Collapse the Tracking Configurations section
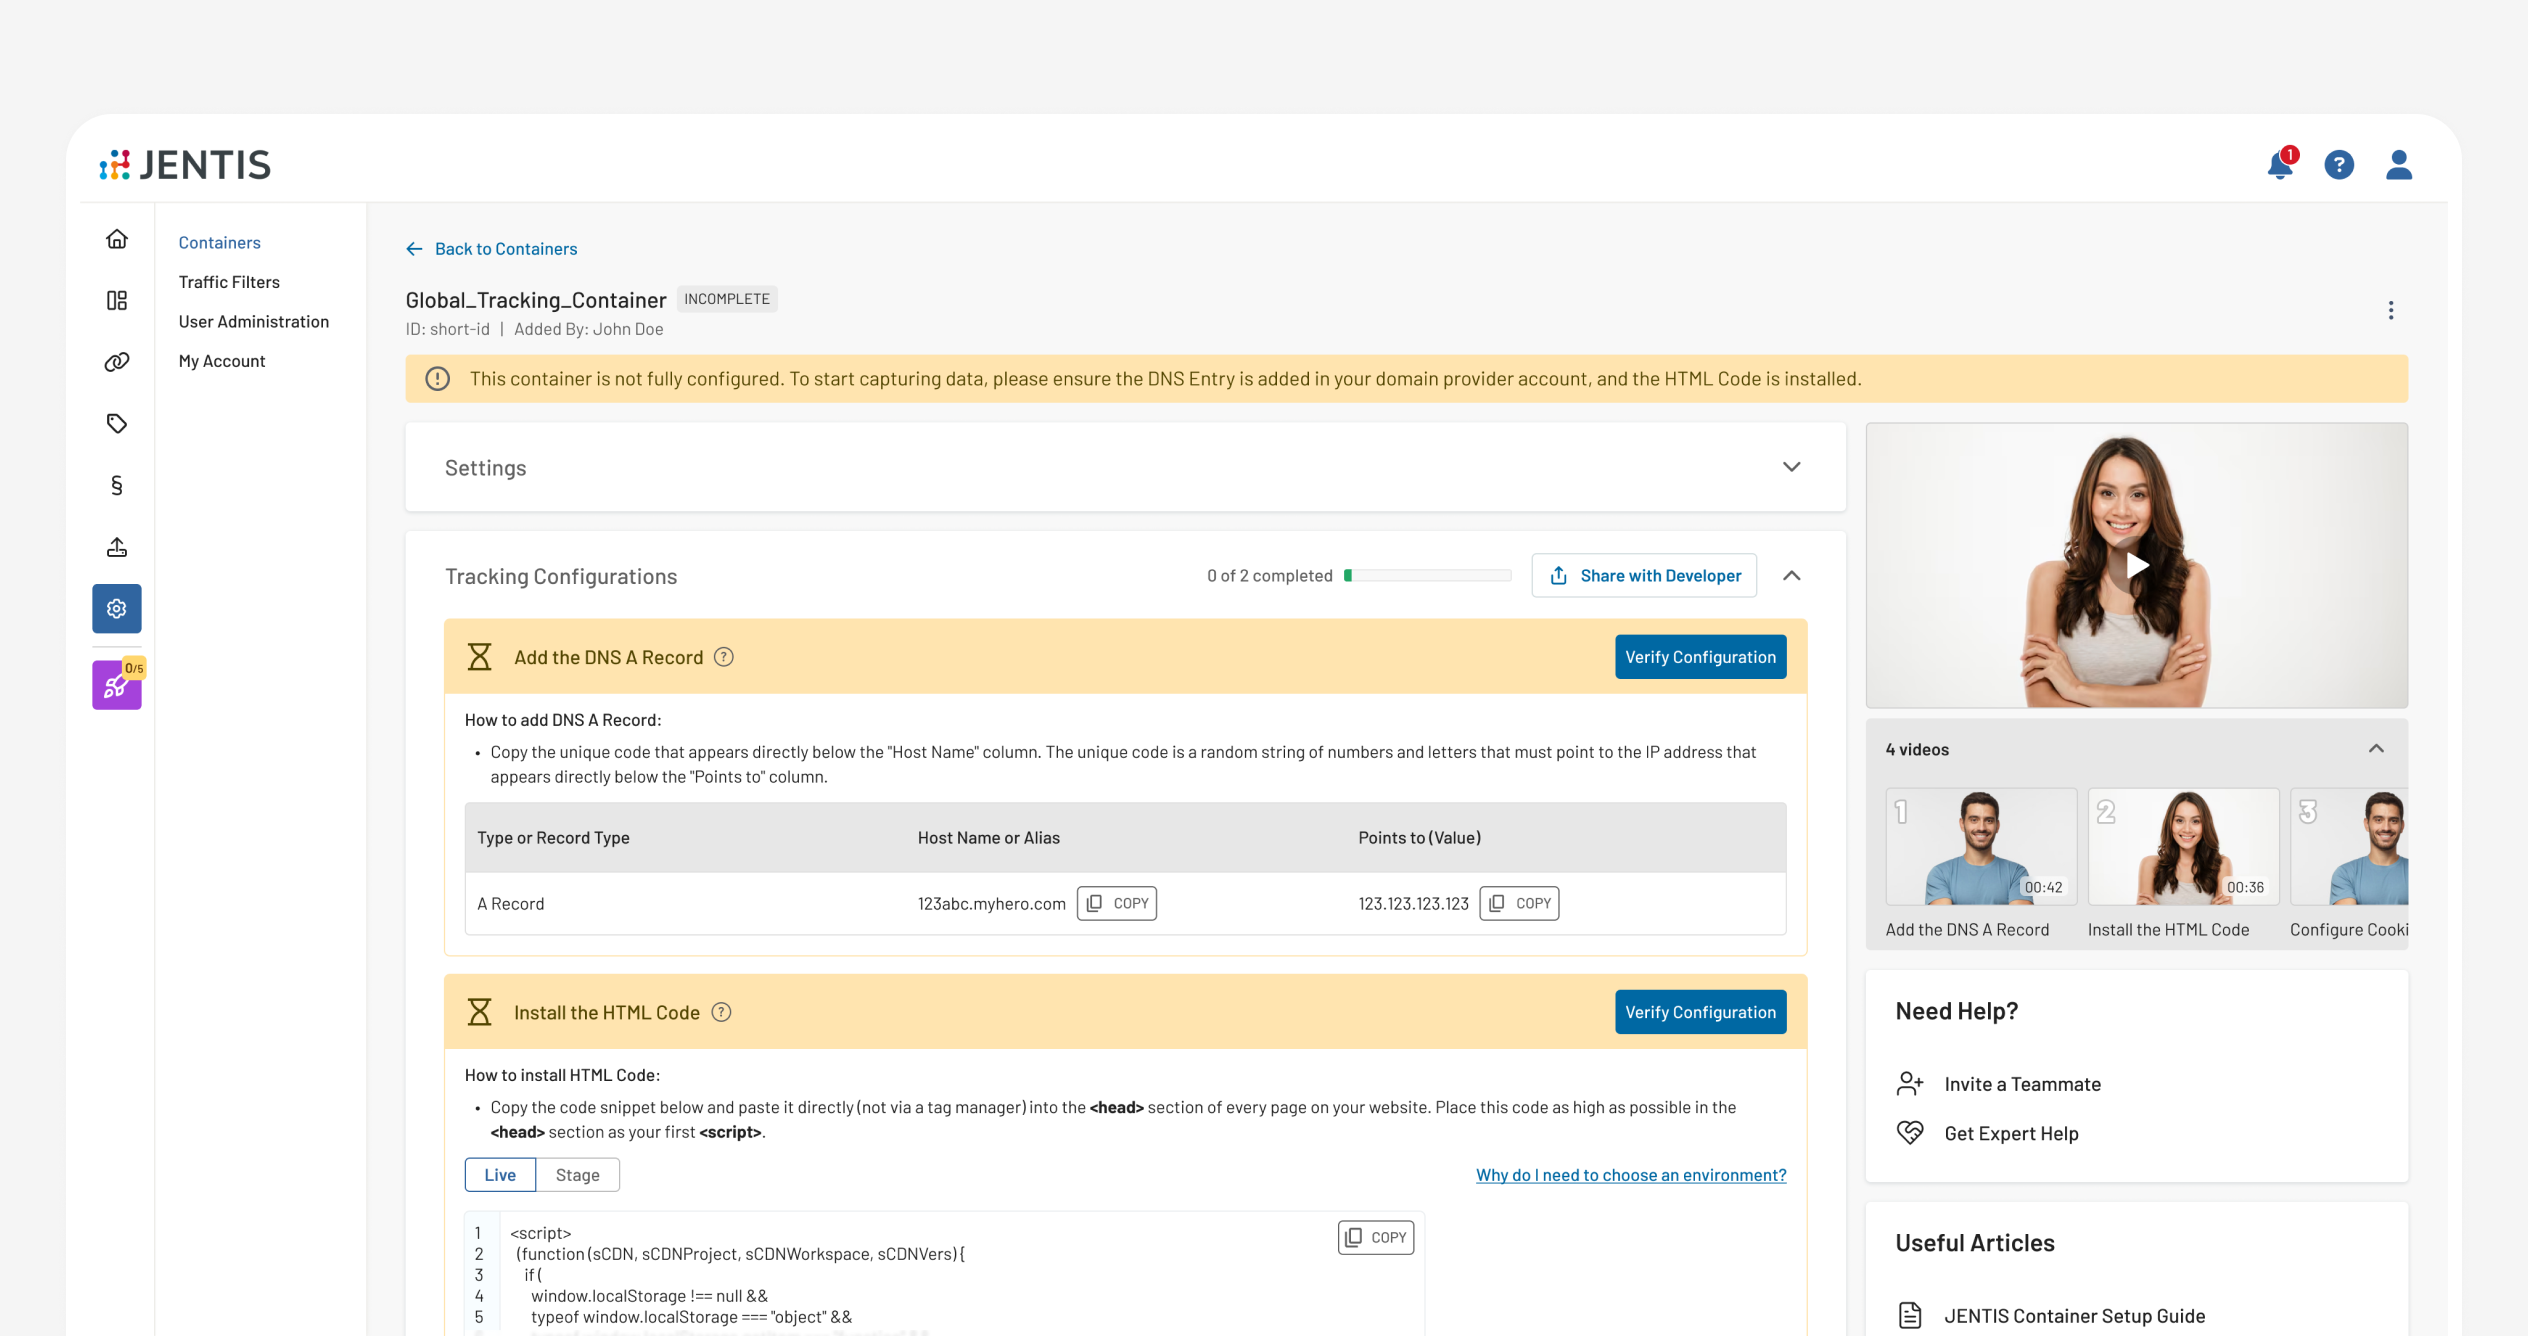 tap(1791, 576)
